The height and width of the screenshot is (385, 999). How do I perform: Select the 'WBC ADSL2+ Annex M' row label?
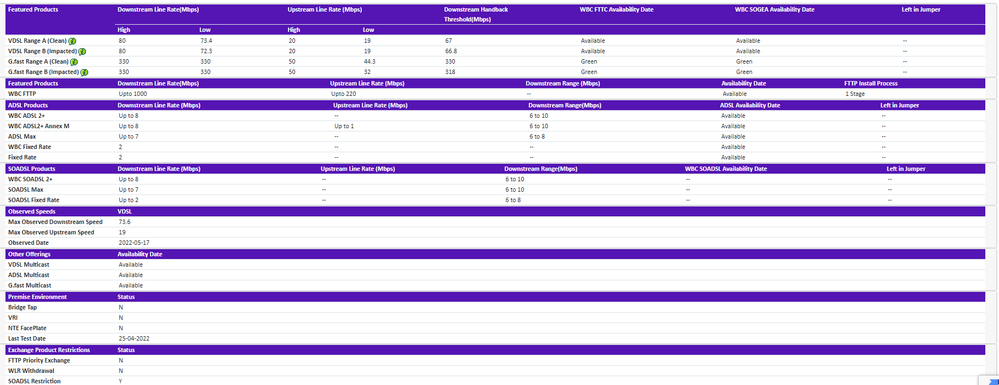point(38,126)
